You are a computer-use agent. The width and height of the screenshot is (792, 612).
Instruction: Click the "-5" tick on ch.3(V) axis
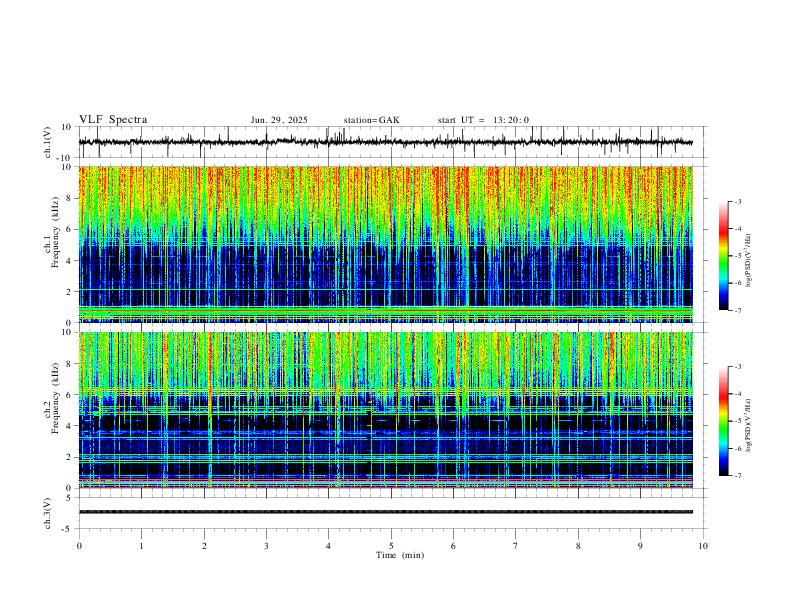click(68, 529)
